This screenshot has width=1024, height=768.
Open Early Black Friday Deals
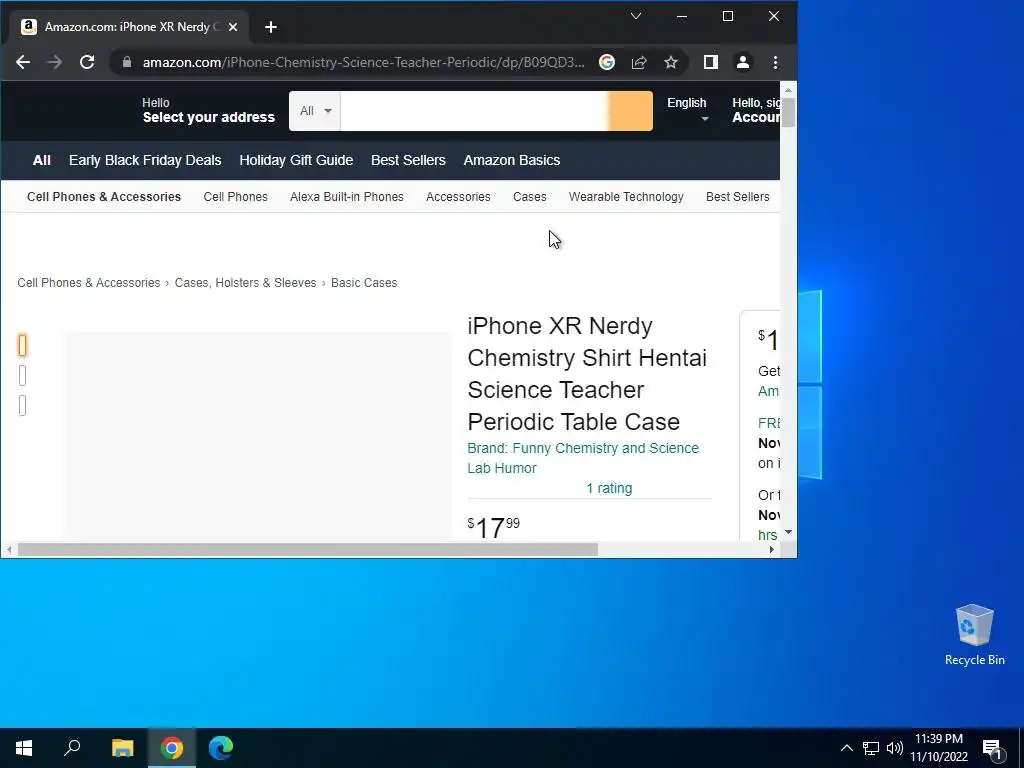[x=145, y=160]
